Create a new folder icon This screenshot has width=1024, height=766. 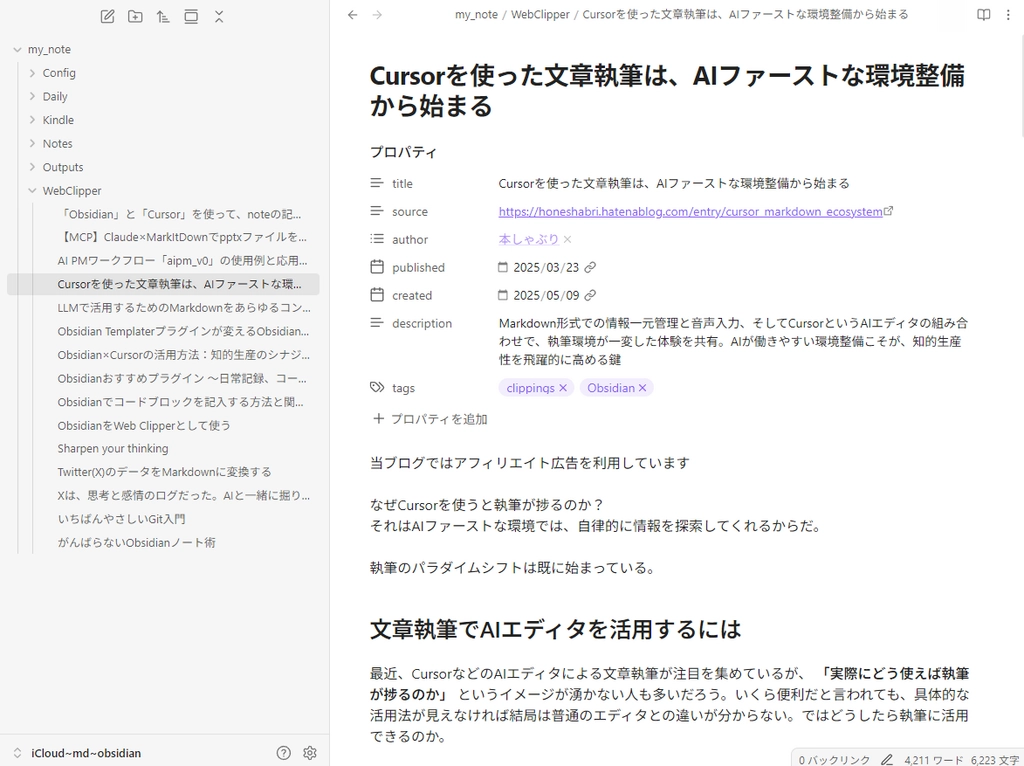click(x=135, y=17)
